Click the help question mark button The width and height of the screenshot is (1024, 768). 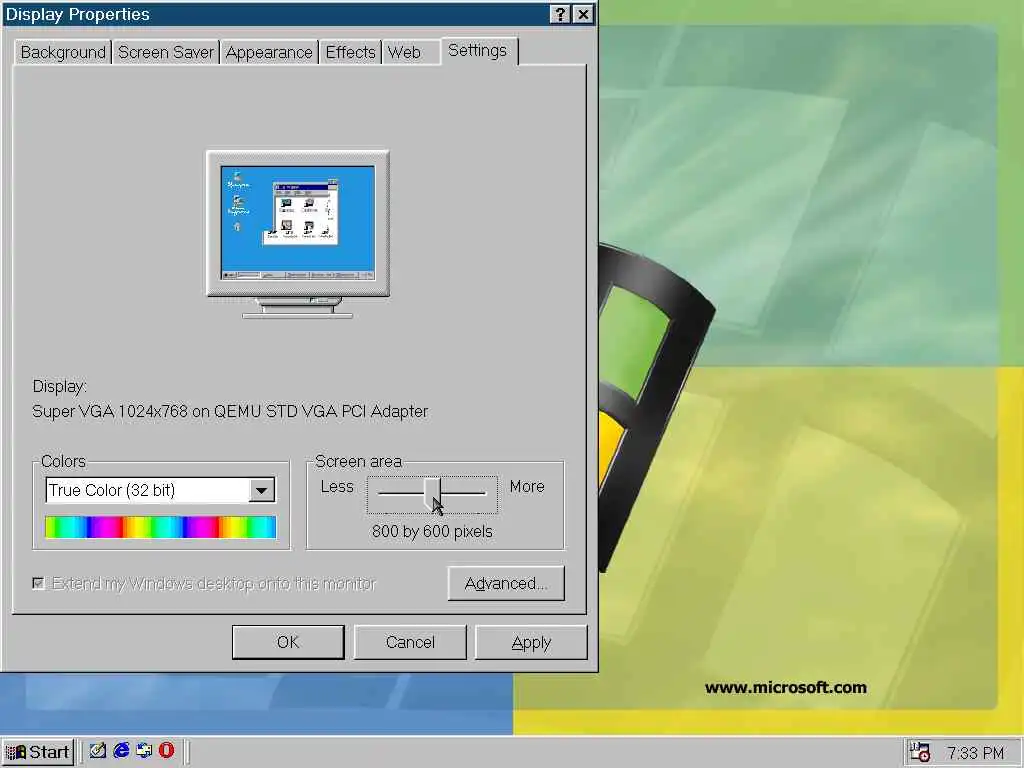pos(560,14)
